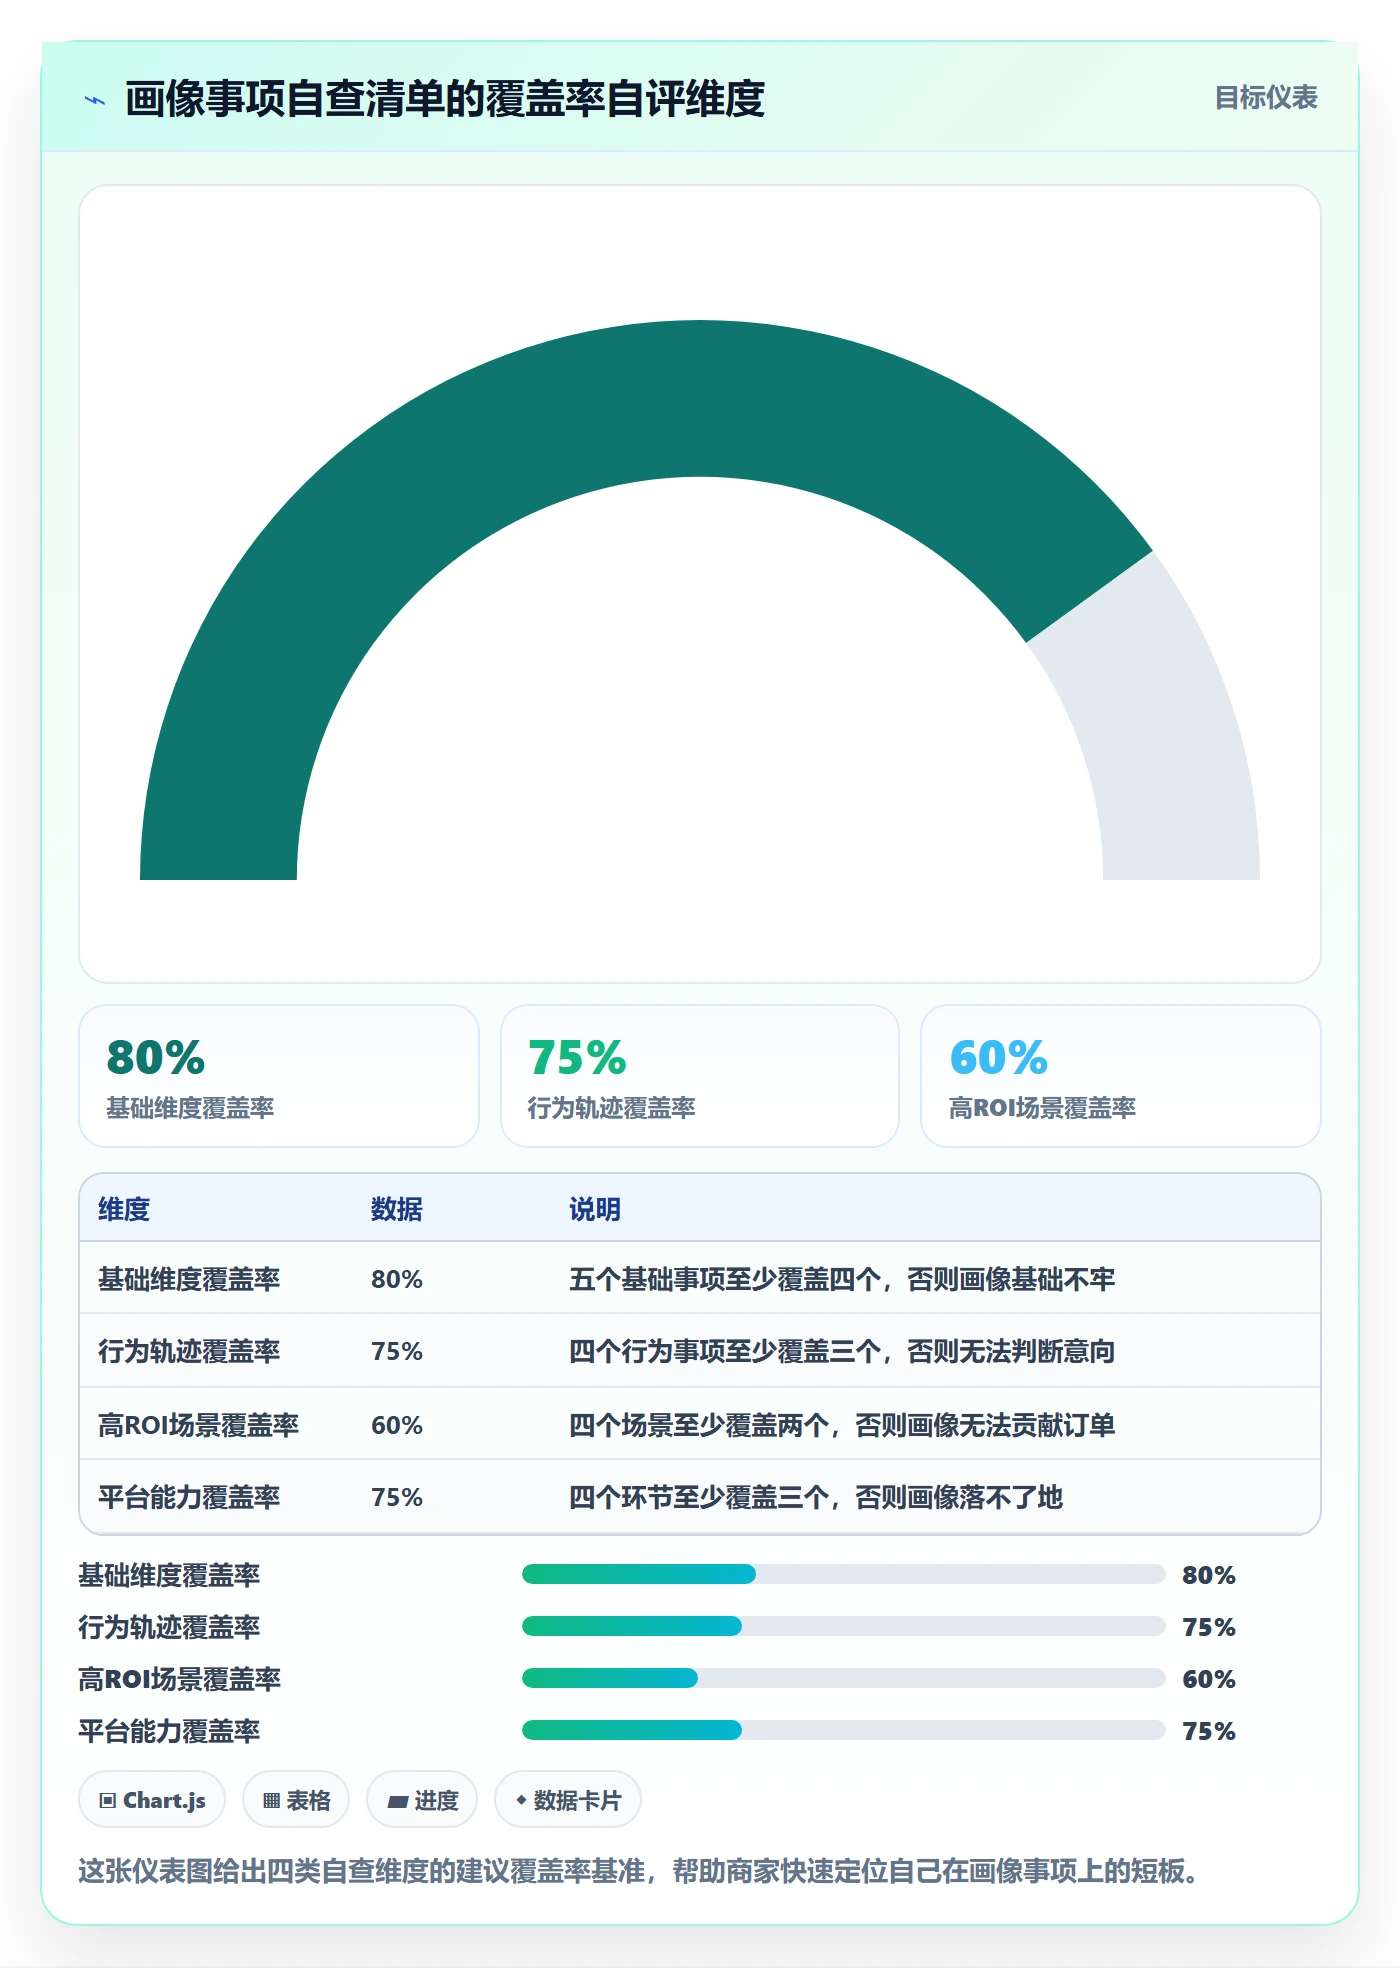Click the 目标仪表 label in the header
1400x1968 pixels.
tap(1266, 98)
